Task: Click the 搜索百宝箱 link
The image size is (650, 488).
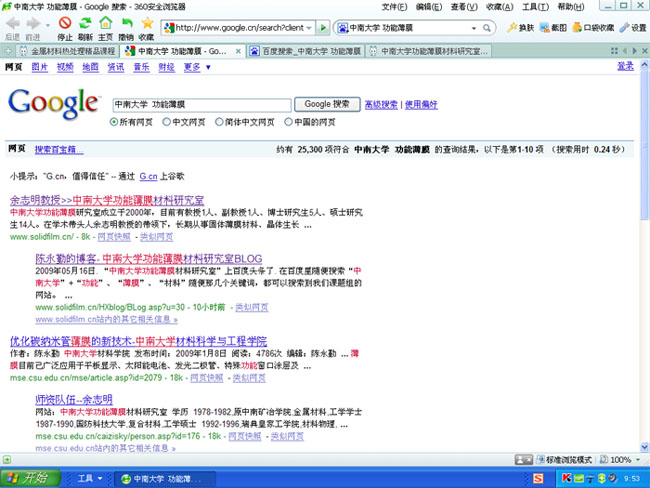Action: pos(59,150)
